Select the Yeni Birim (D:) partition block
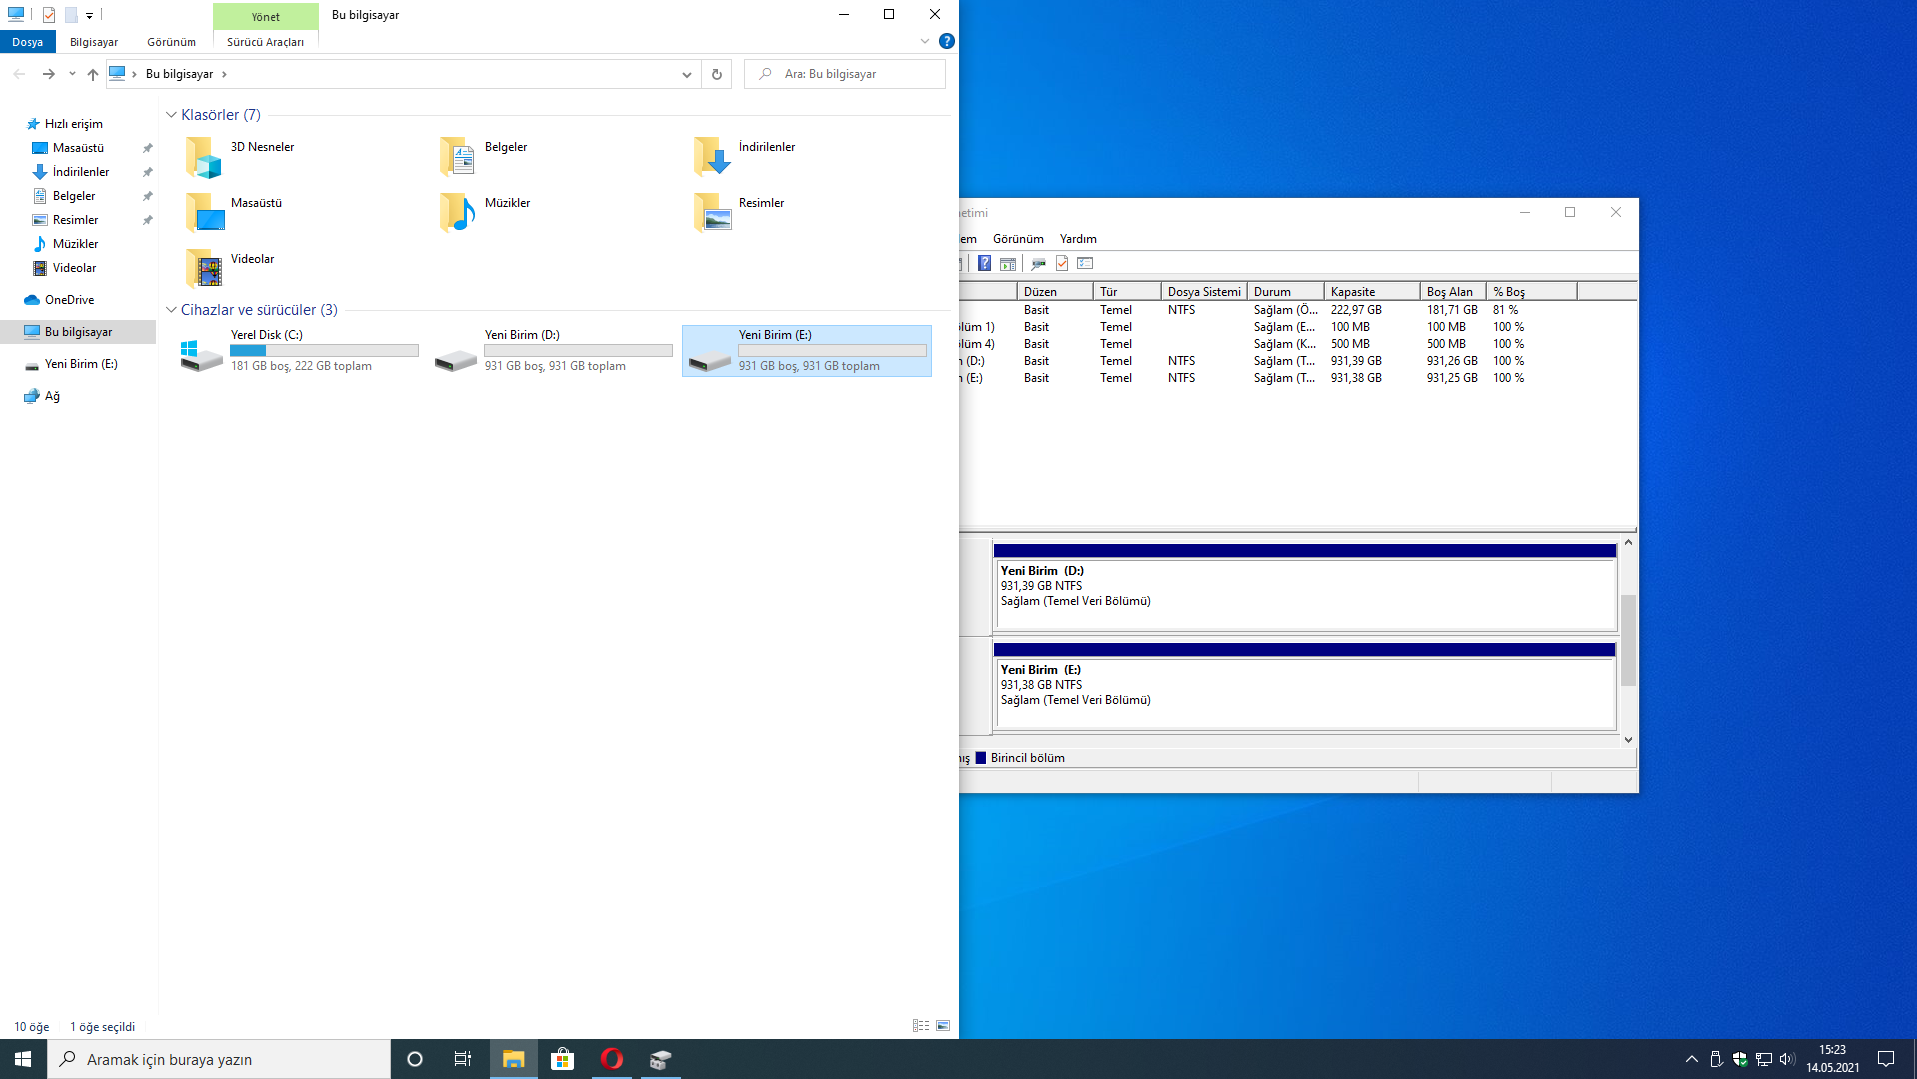The height and width of the screenshot is (1079, 1917). (x=1305, y=587)
